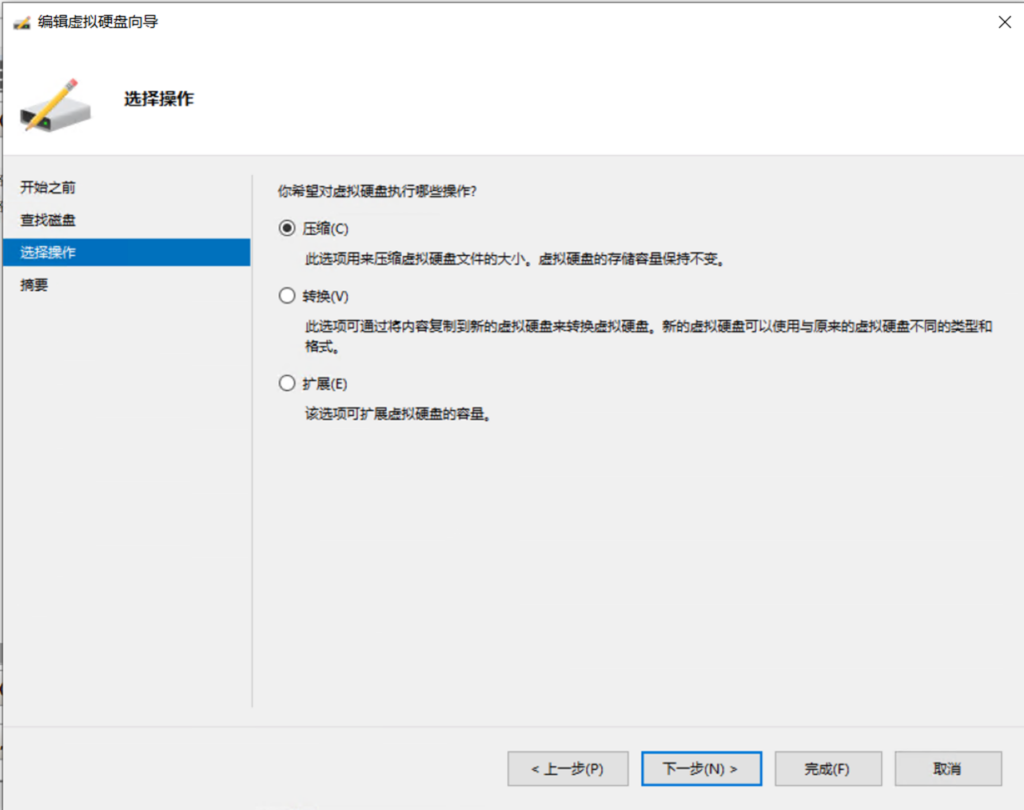Select the highlighted 选择操作 step
The height and width of the screenshot is (810, 1024).
[127, 252]
